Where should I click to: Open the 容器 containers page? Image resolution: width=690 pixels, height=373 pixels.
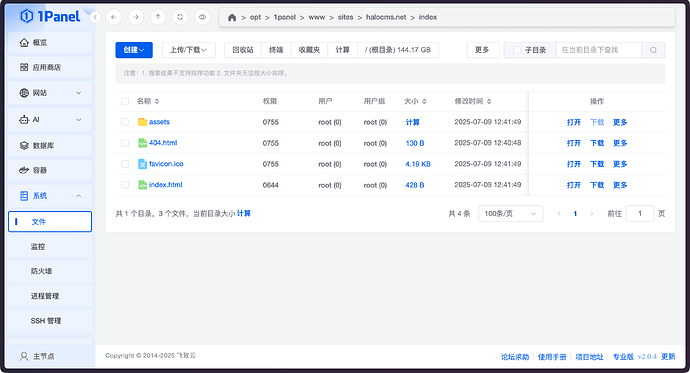point(50,170)
